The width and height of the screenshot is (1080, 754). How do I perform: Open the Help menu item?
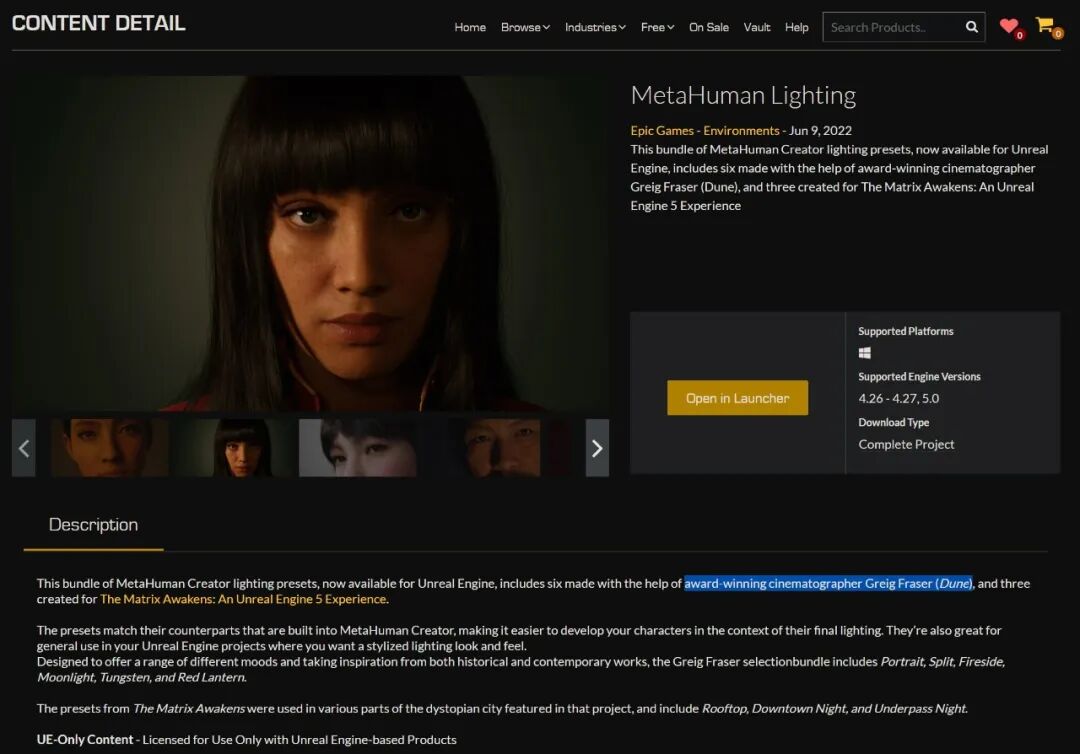[x=796, y=28]
